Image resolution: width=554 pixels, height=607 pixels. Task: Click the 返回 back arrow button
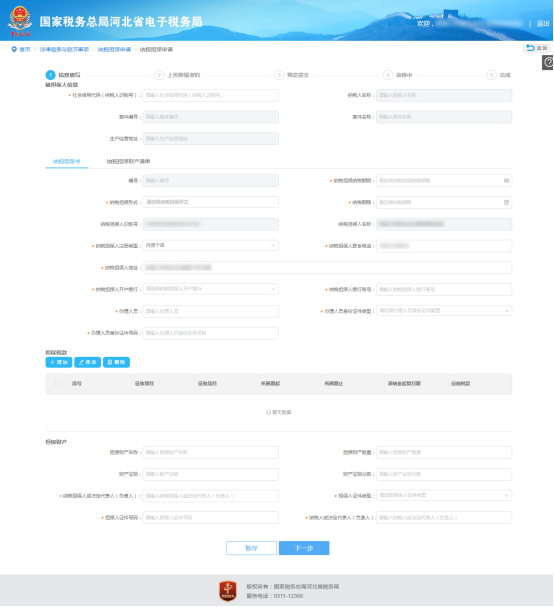[537, 48]
